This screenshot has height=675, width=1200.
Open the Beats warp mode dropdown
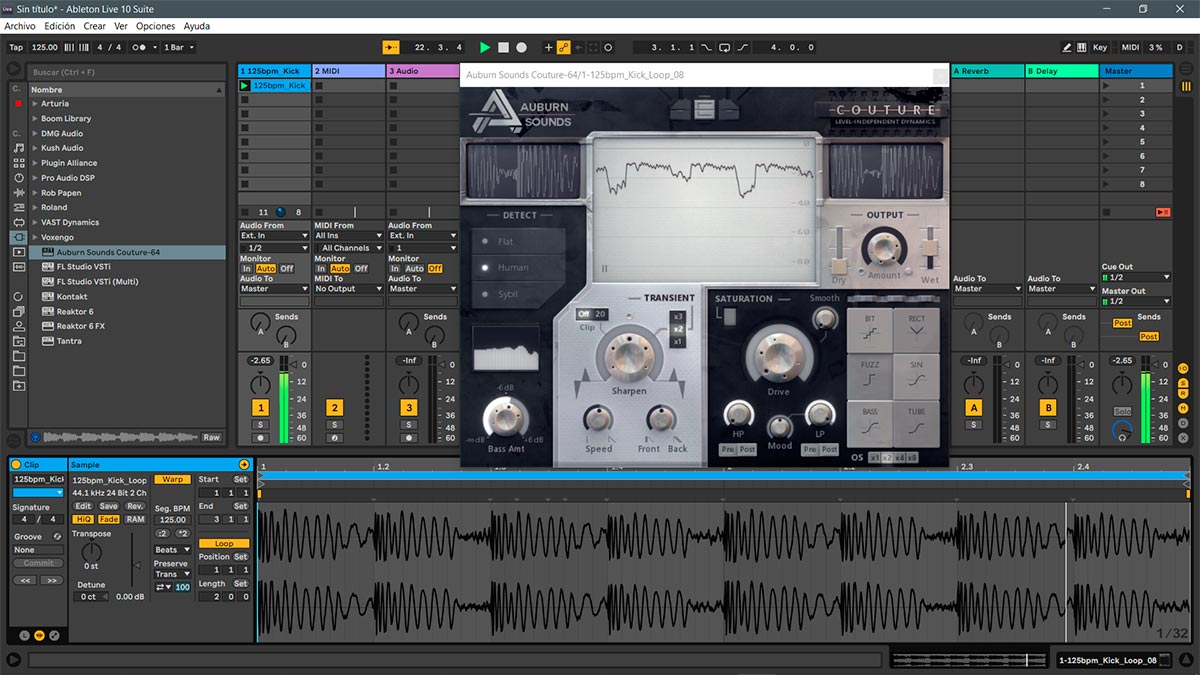point(172,550)
